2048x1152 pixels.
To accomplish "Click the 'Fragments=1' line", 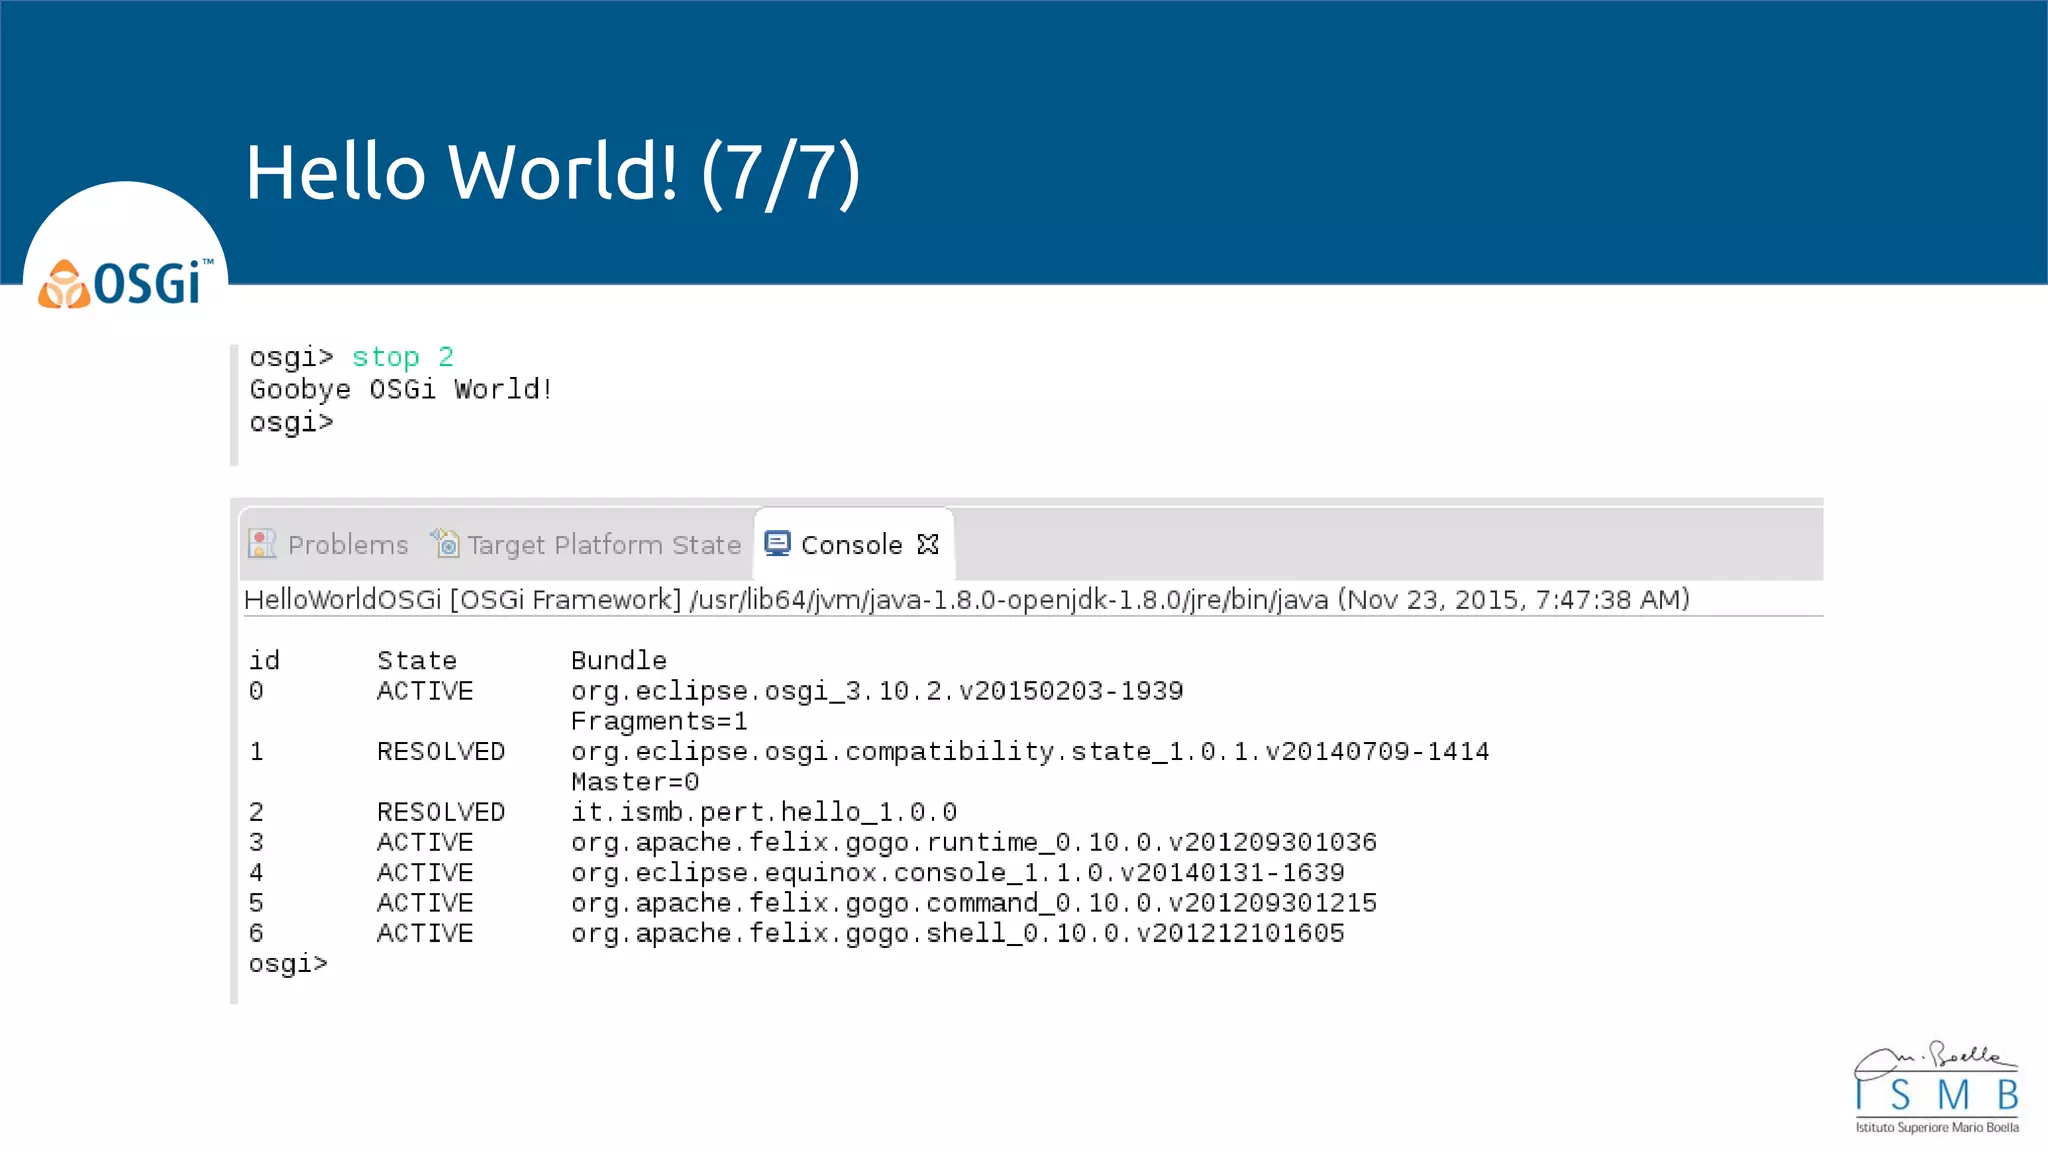I will point(659,721).
